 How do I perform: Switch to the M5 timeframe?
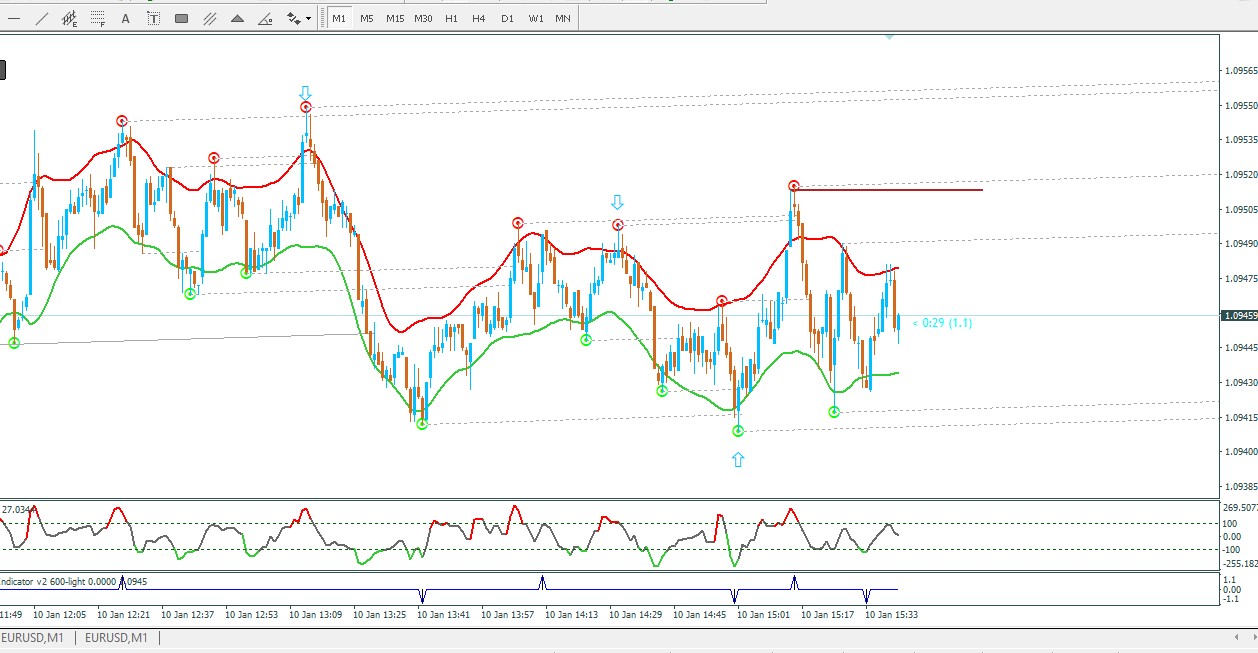tap(367, 18)
